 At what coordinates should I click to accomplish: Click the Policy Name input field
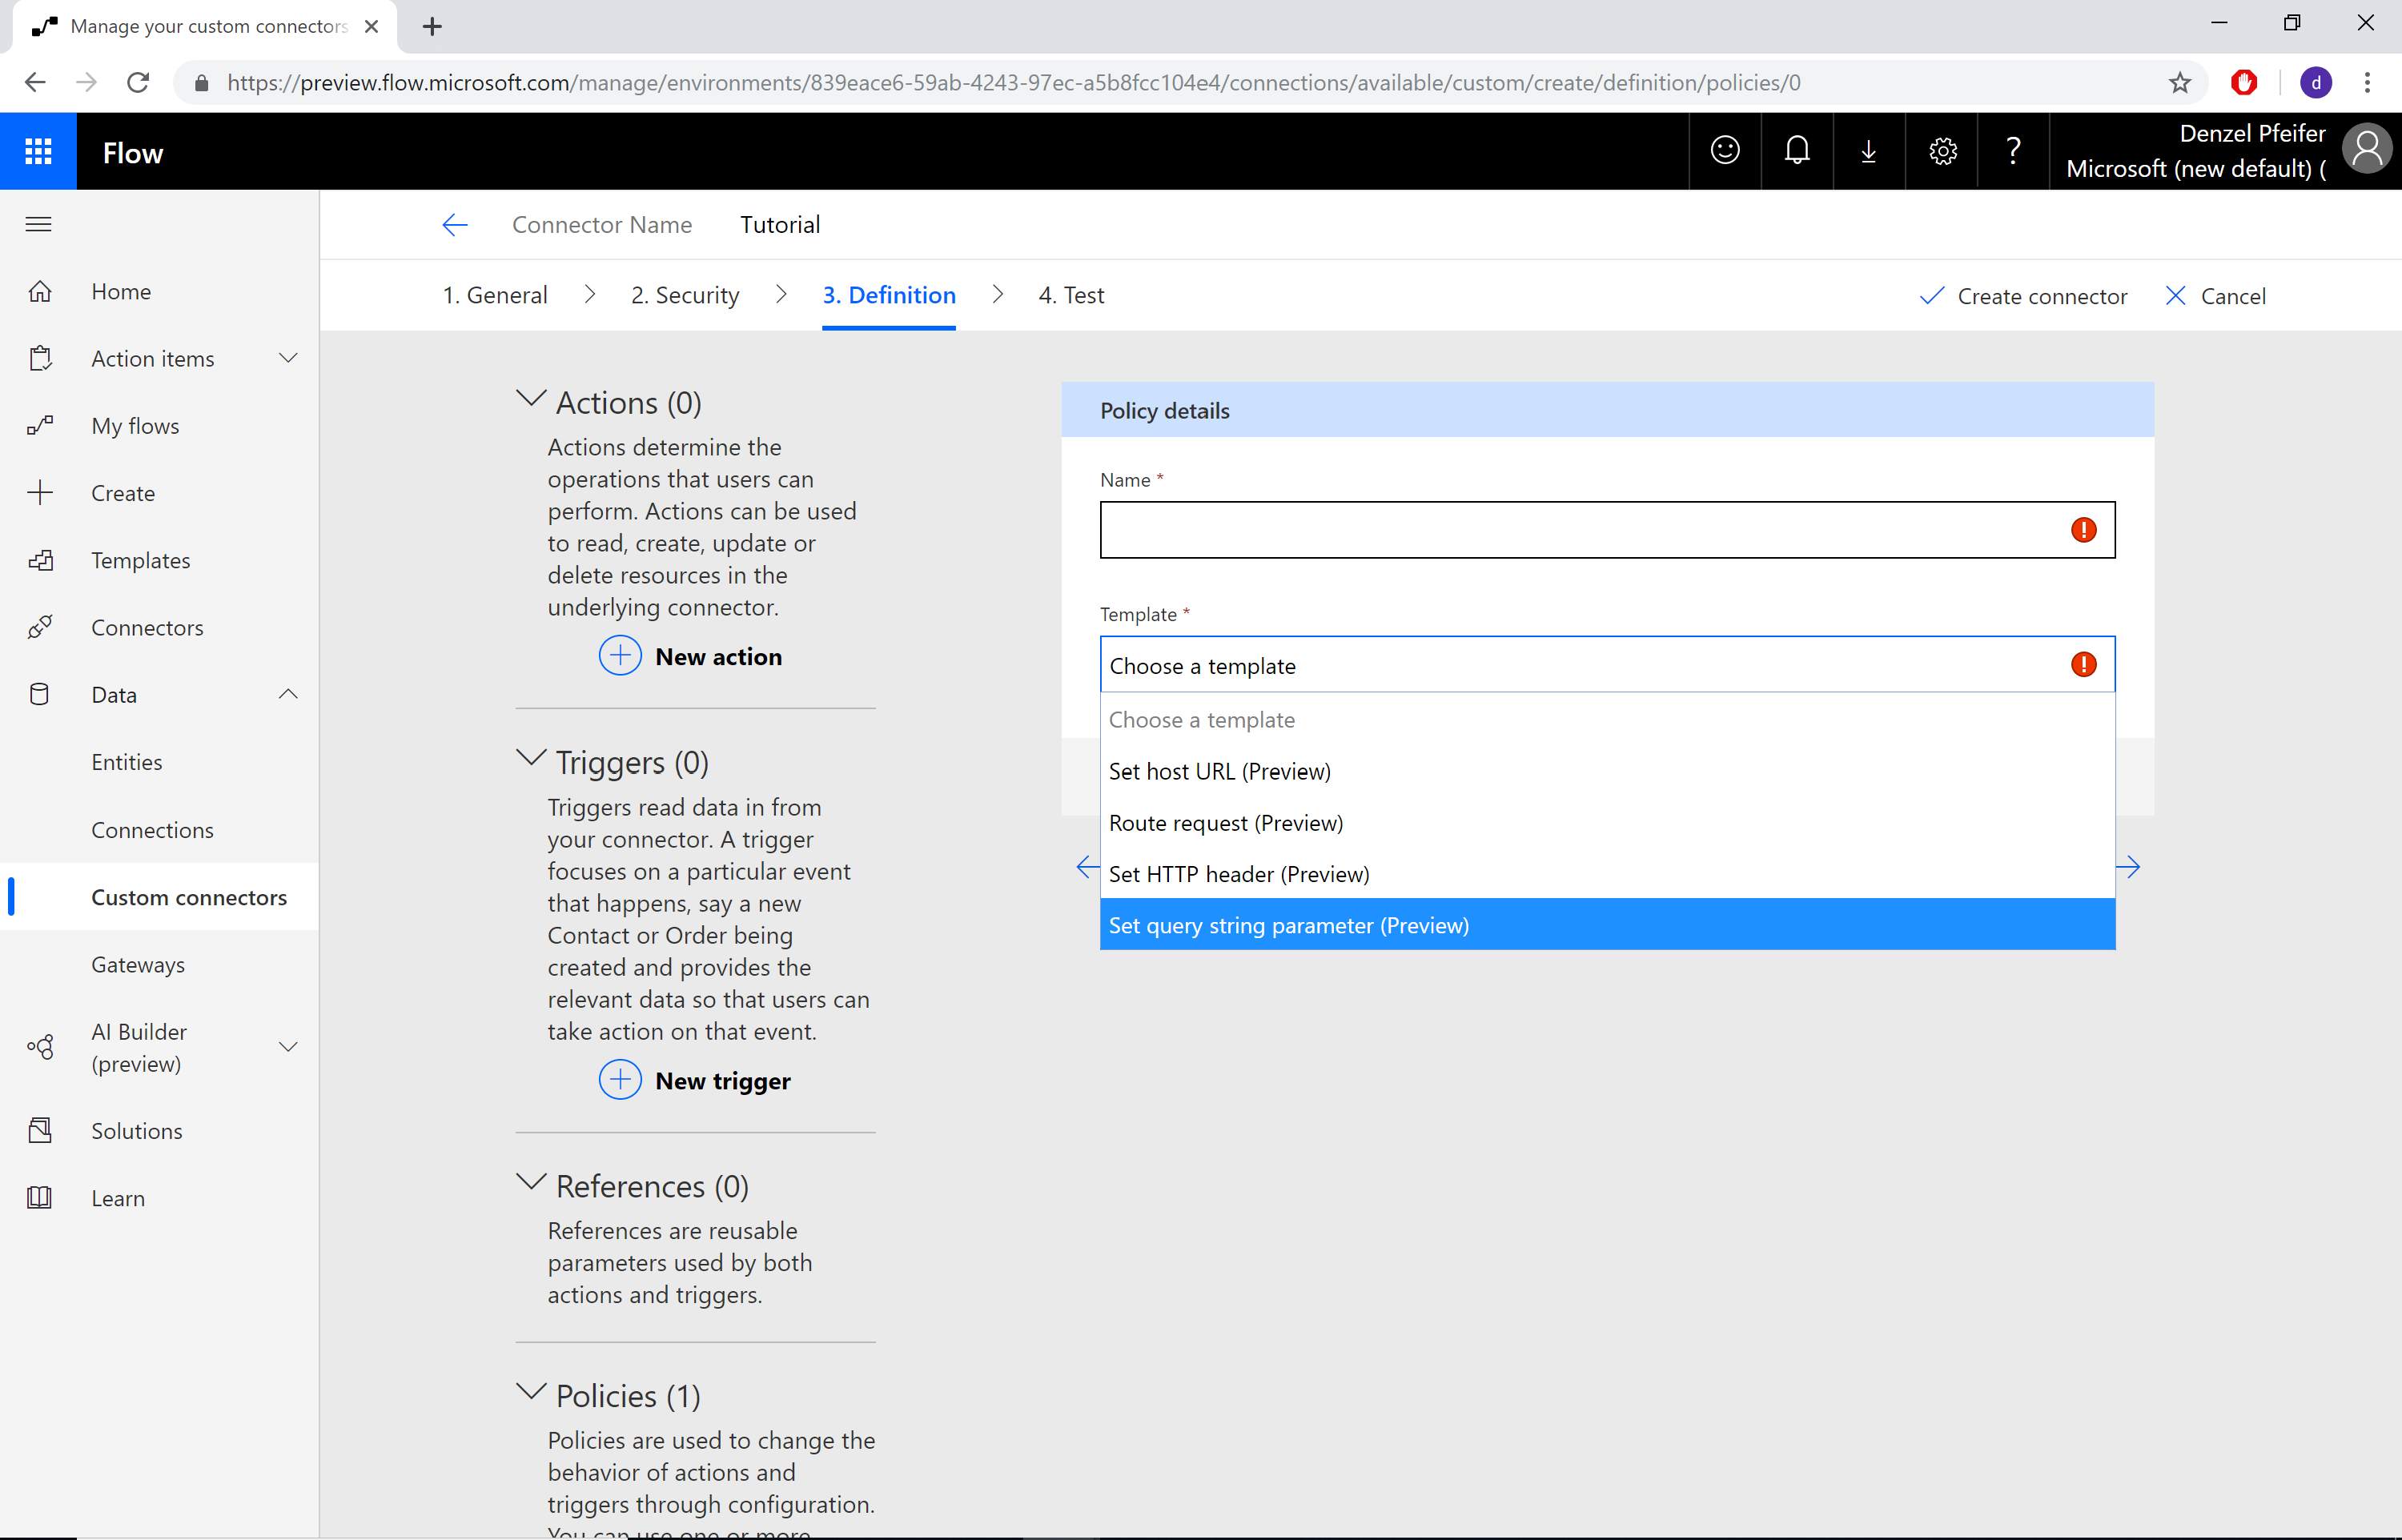pyautogui.click(x=1605, y=528)
